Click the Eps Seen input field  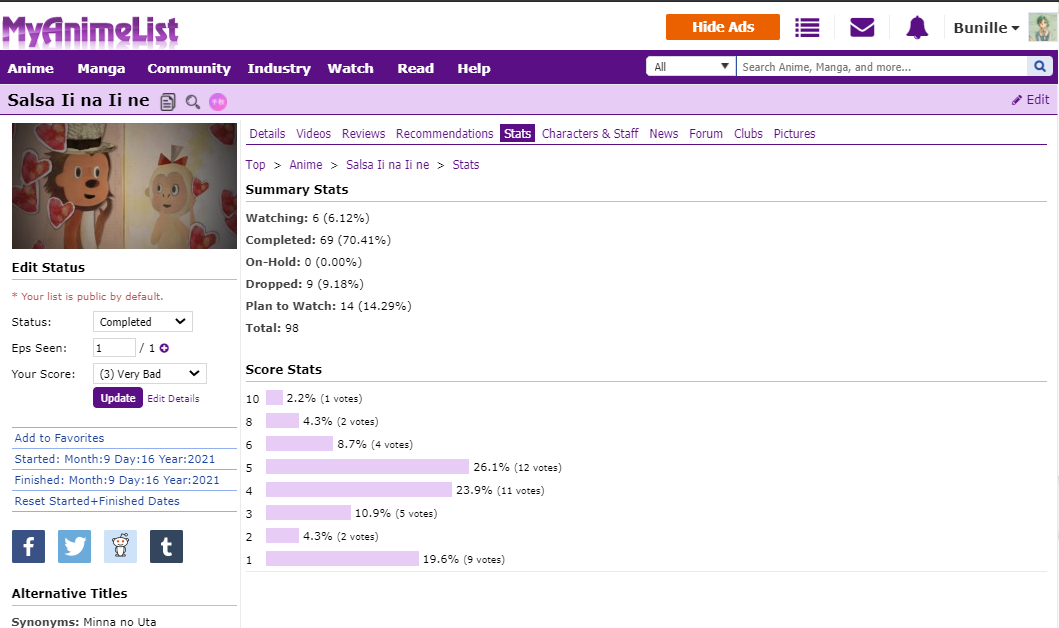[x=114, y=348]
